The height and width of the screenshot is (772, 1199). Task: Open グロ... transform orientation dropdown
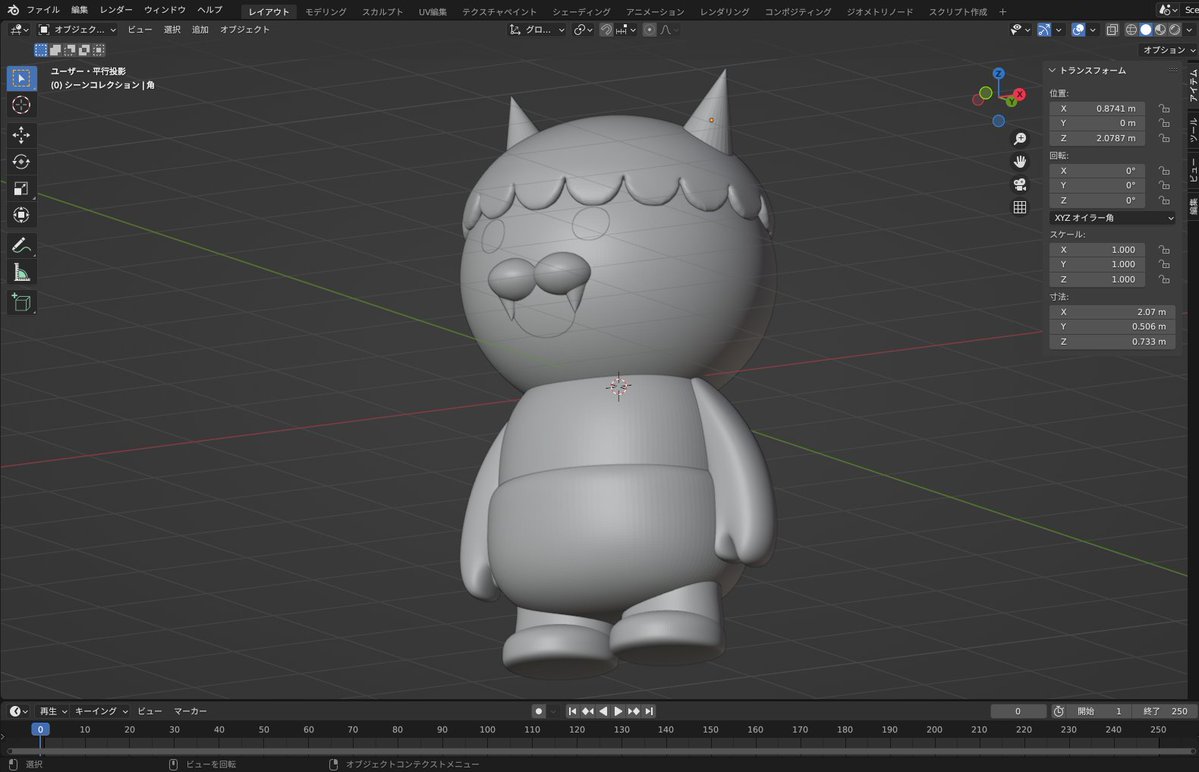[537, 30]
